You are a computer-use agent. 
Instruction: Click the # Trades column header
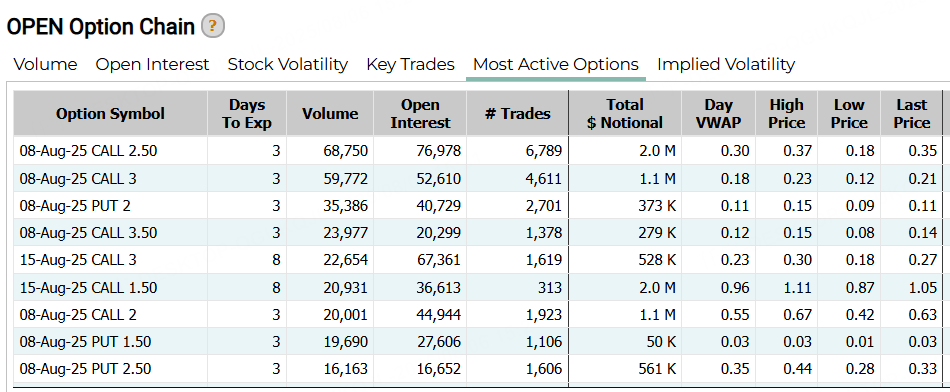click(x=517, y=113)
